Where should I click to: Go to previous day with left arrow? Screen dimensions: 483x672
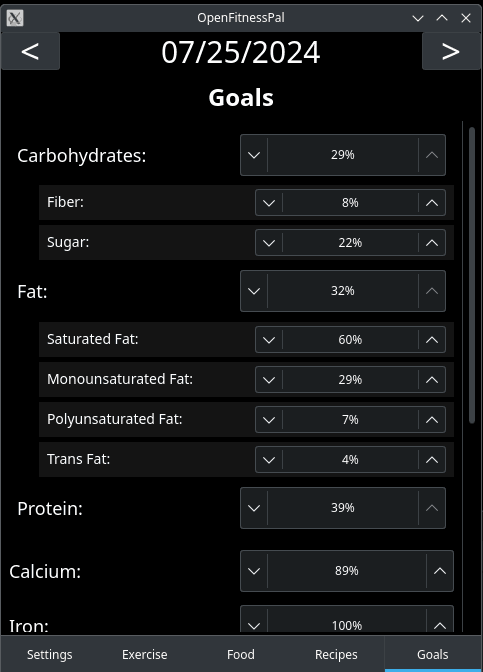click(30, 51)
